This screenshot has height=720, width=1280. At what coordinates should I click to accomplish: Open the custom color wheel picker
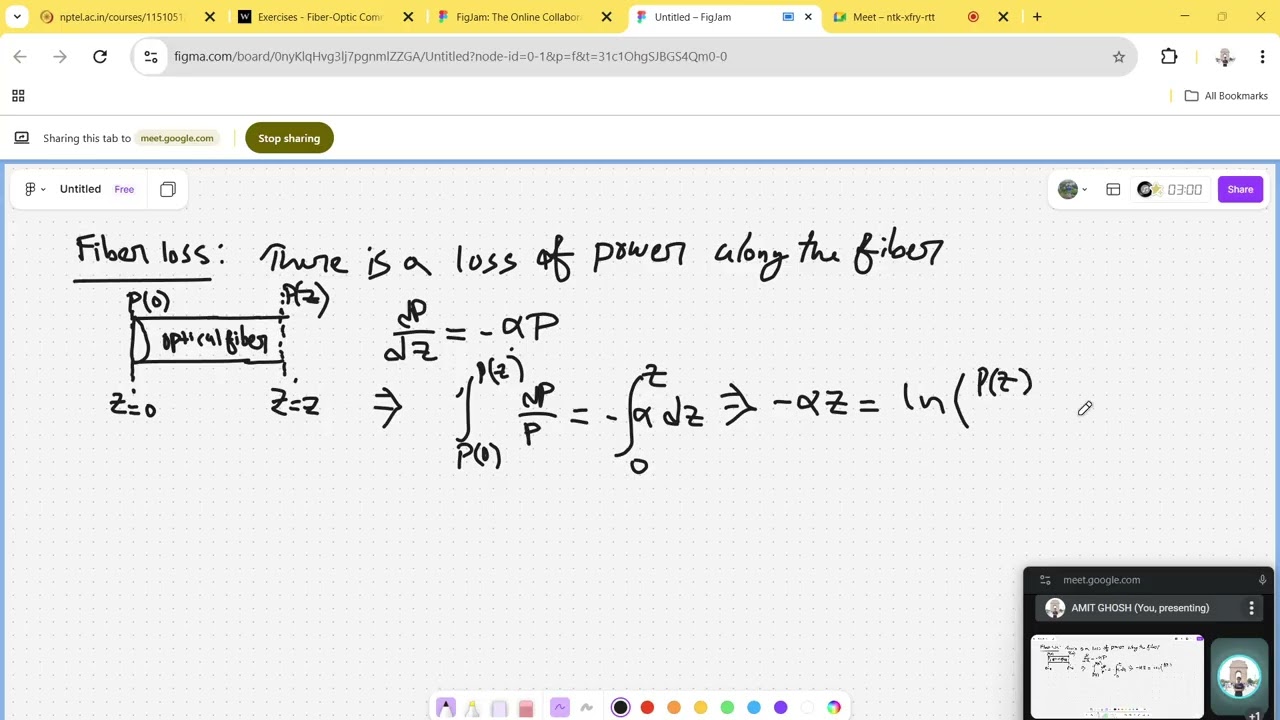[834, 707]
